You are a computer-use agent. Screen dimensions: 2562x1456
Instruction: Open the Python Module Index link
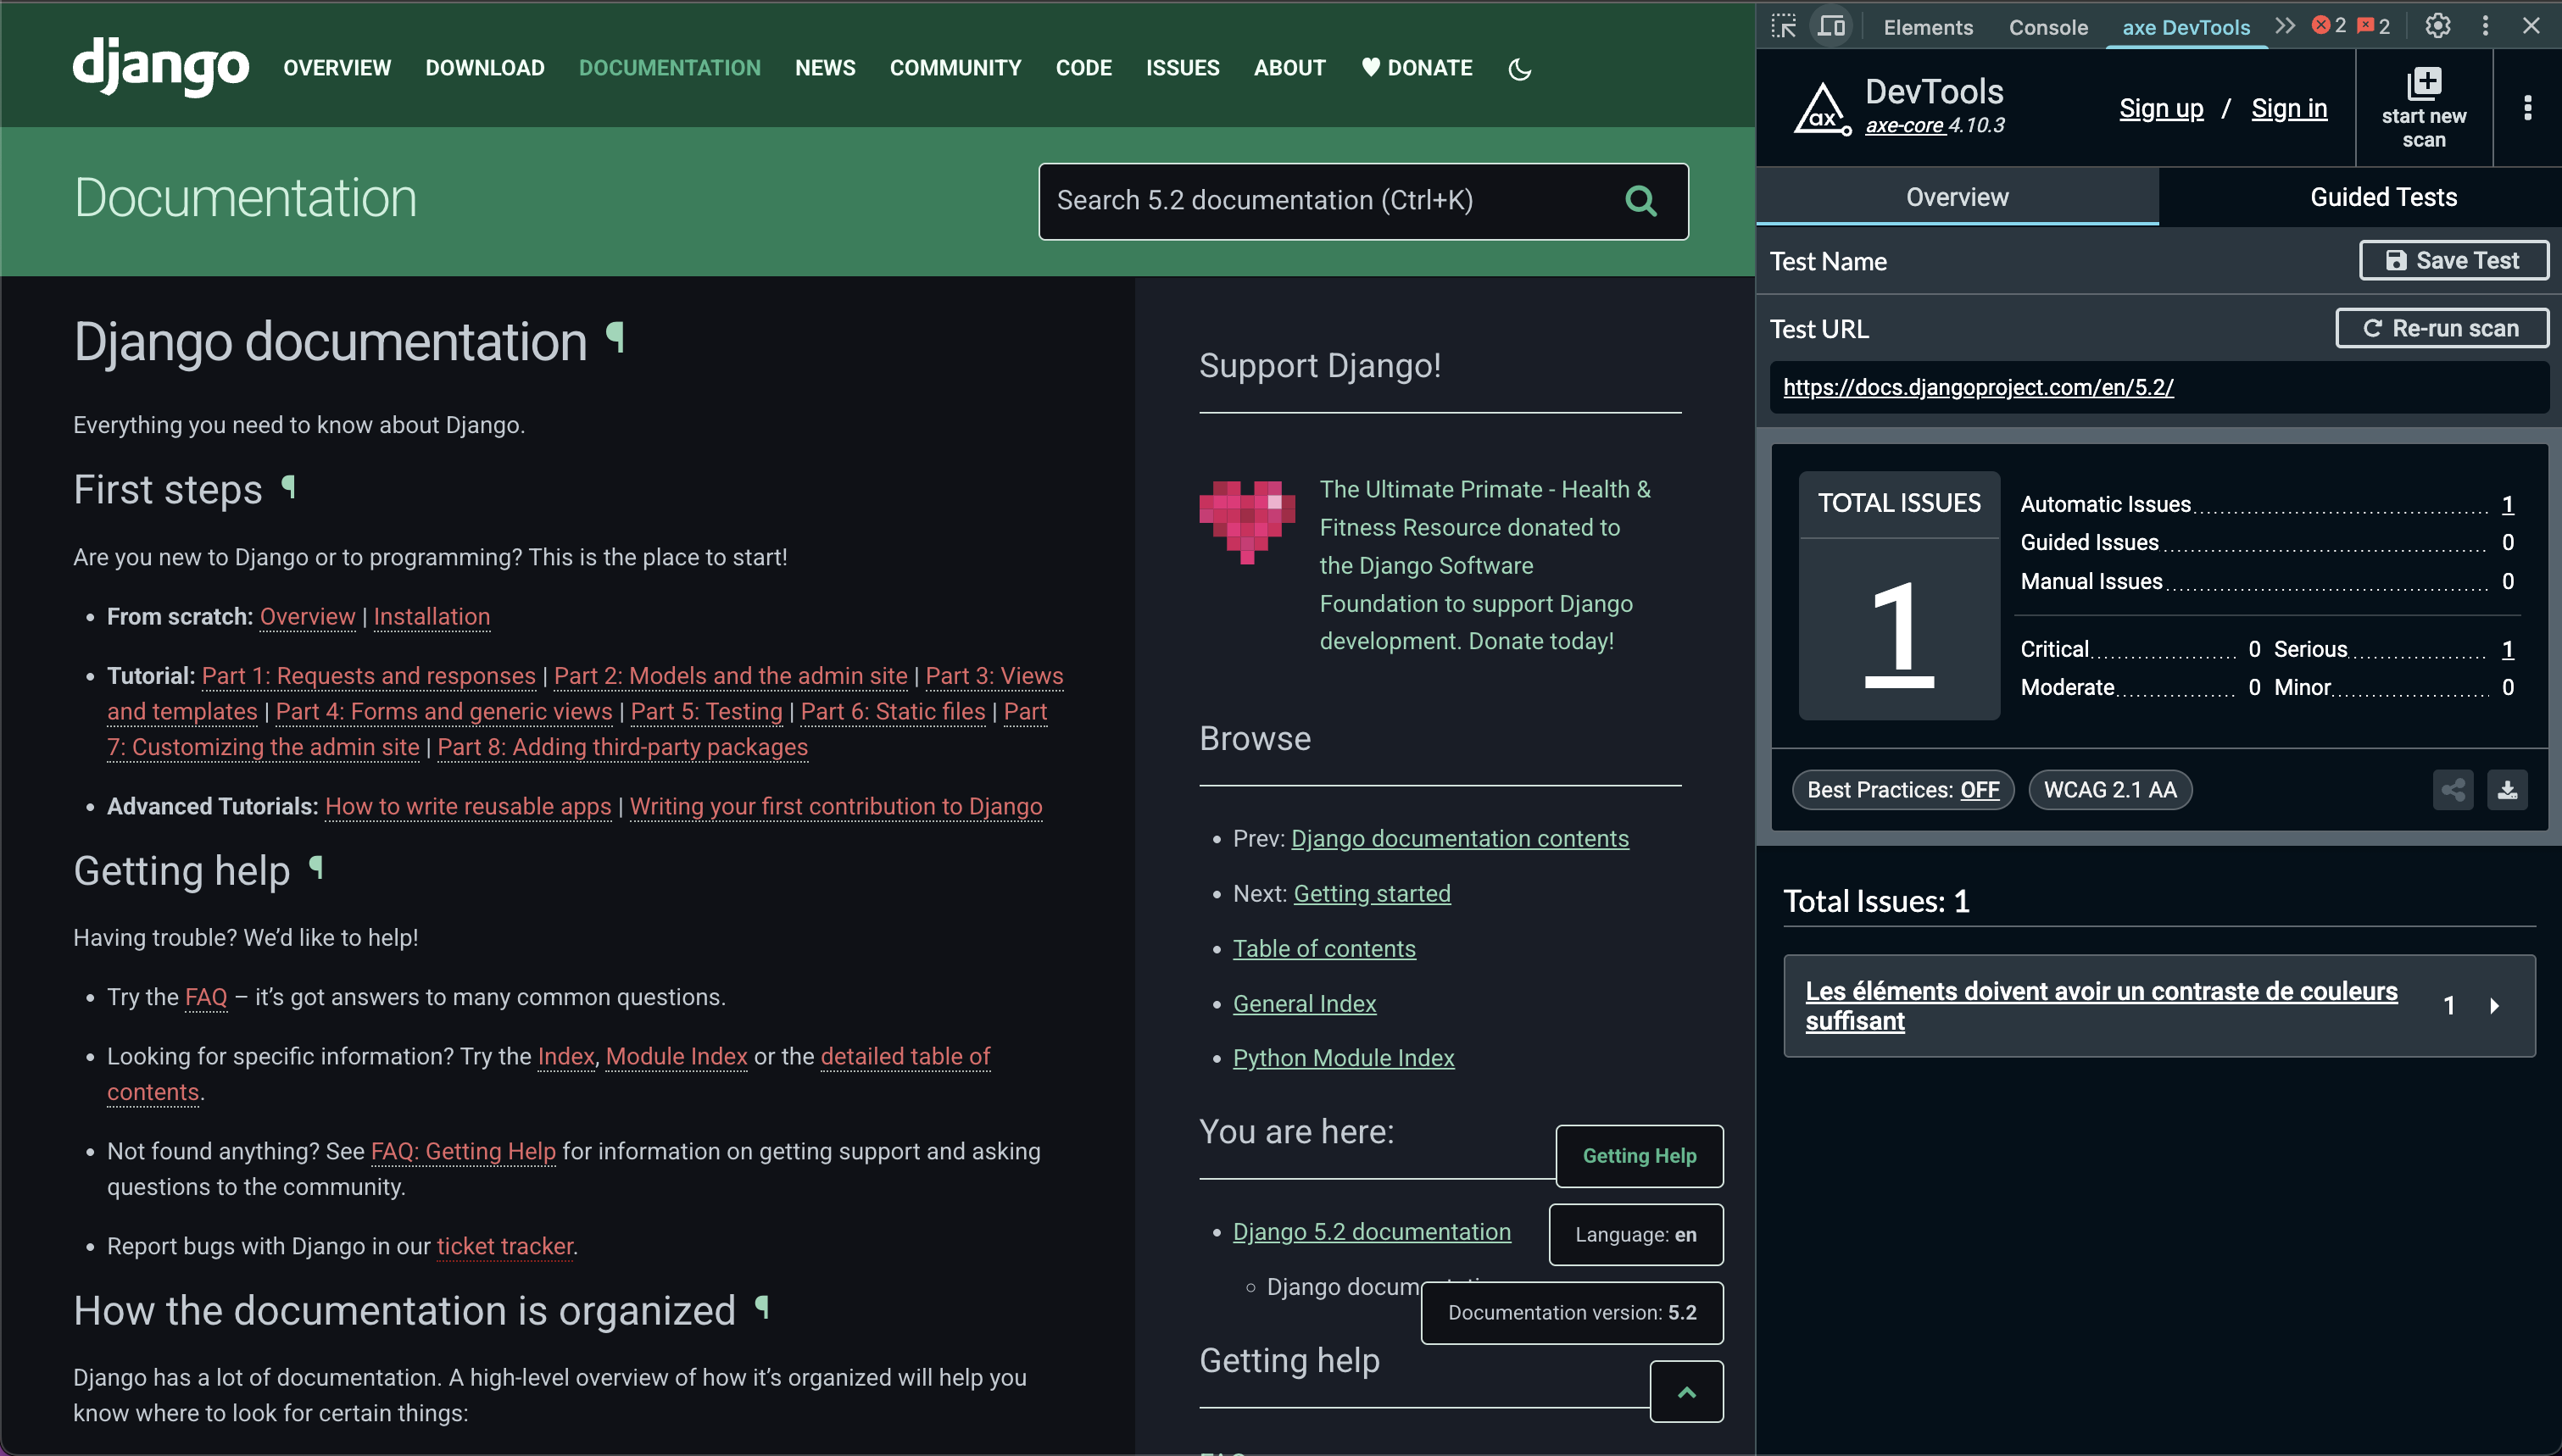[x=1343, y=1058]
